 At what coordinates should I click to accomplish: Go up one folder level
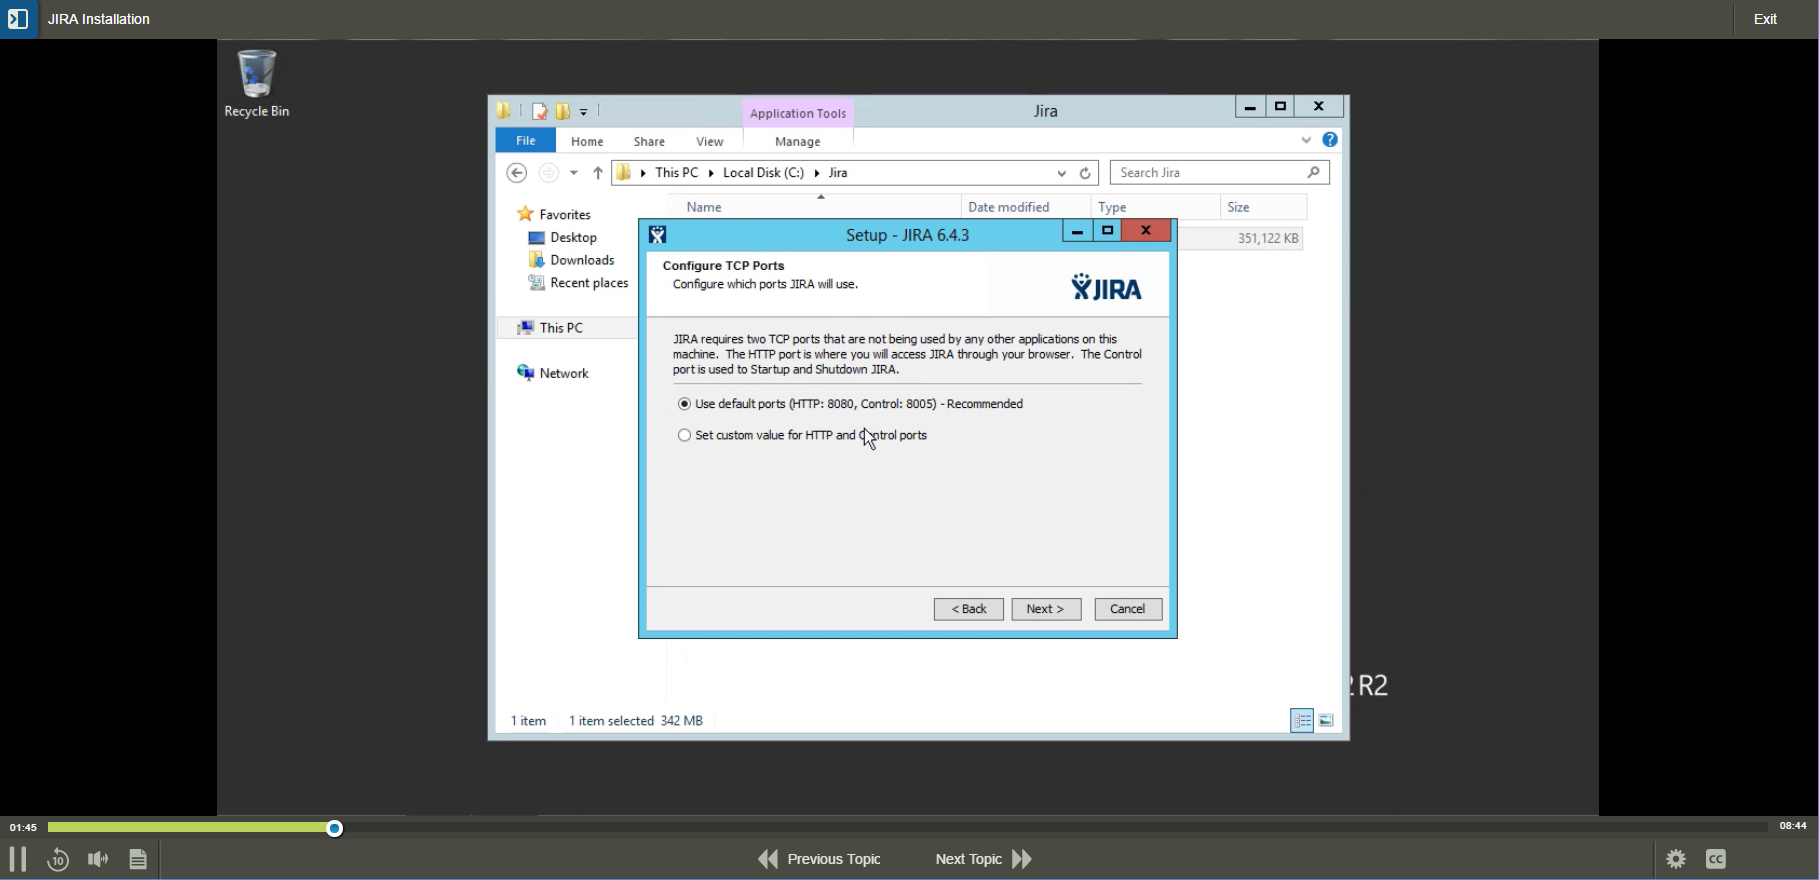pos(598,173)
